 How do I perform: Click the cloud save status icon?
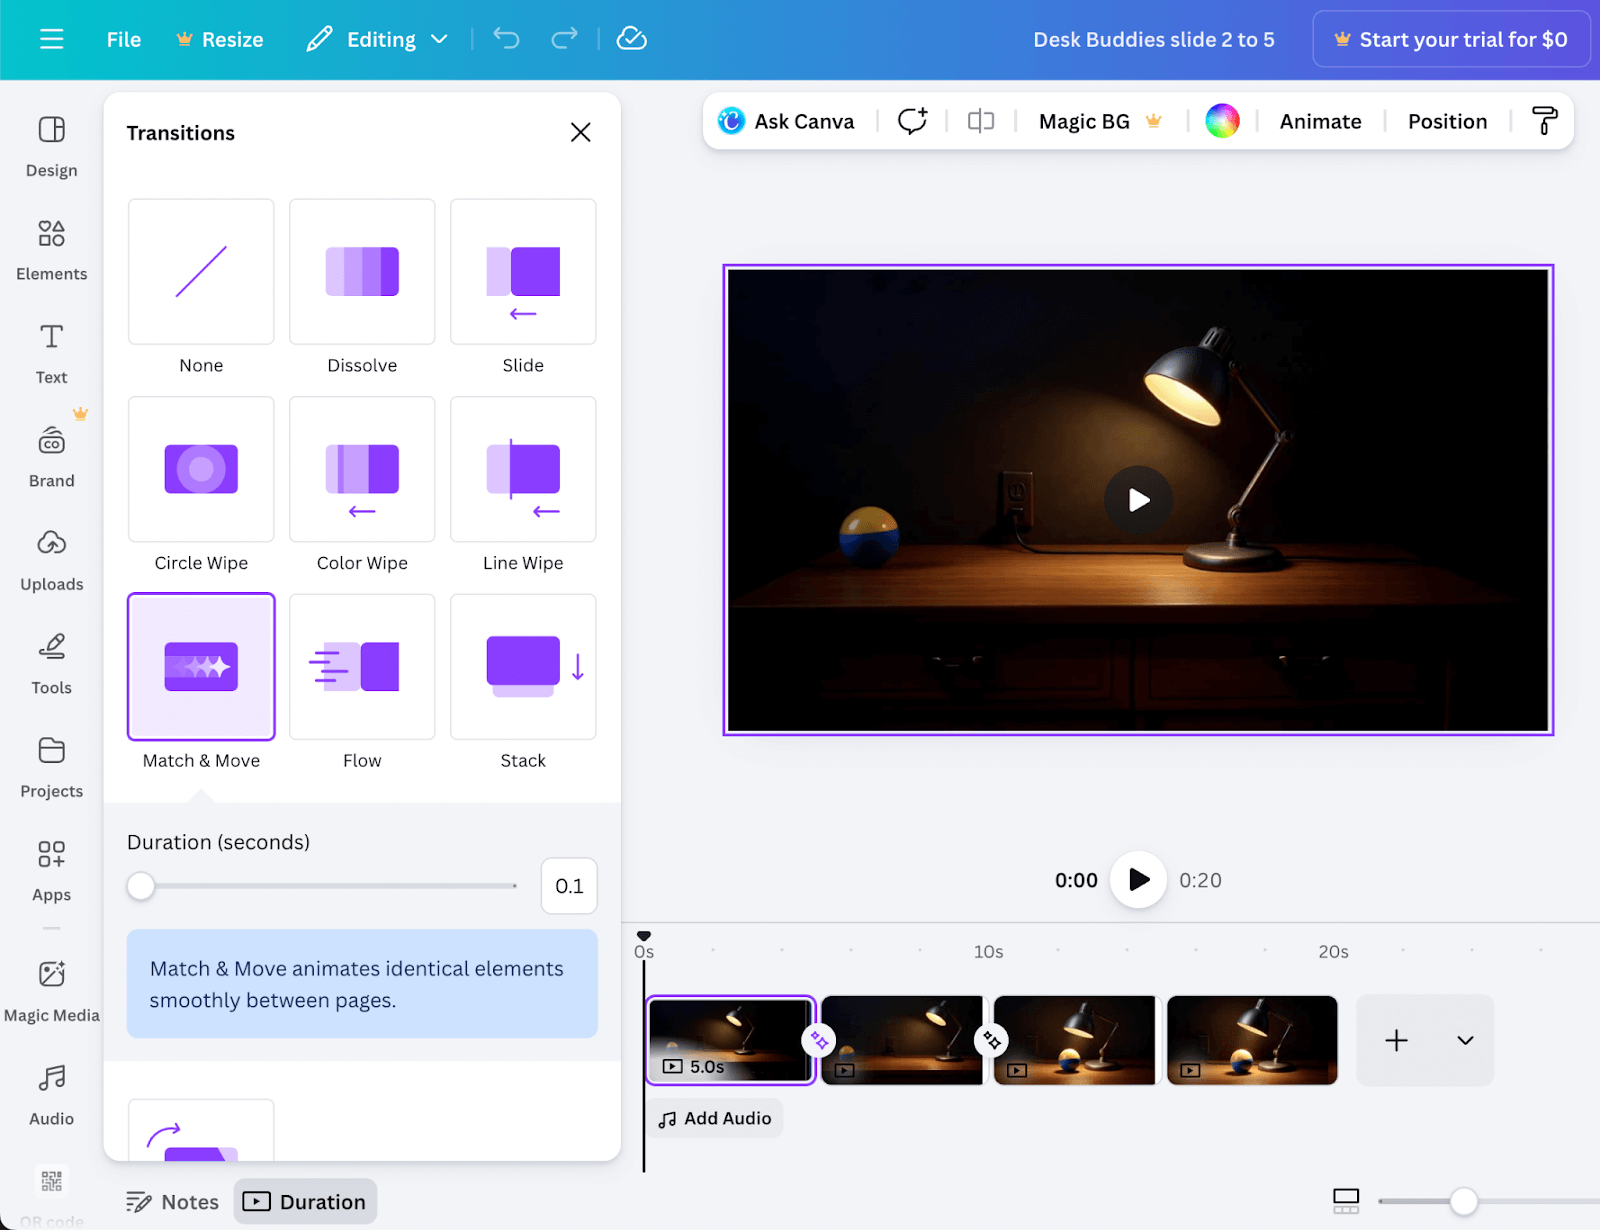(631, 39)
